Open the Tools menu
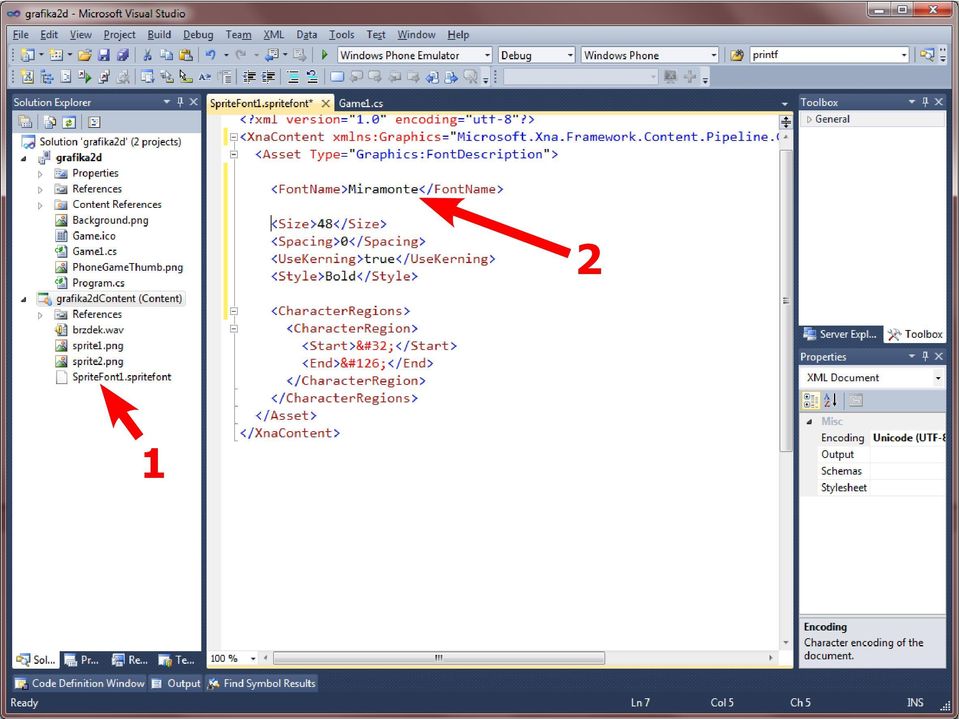Viewport: 959px width, 719px height. pos(341,35)
